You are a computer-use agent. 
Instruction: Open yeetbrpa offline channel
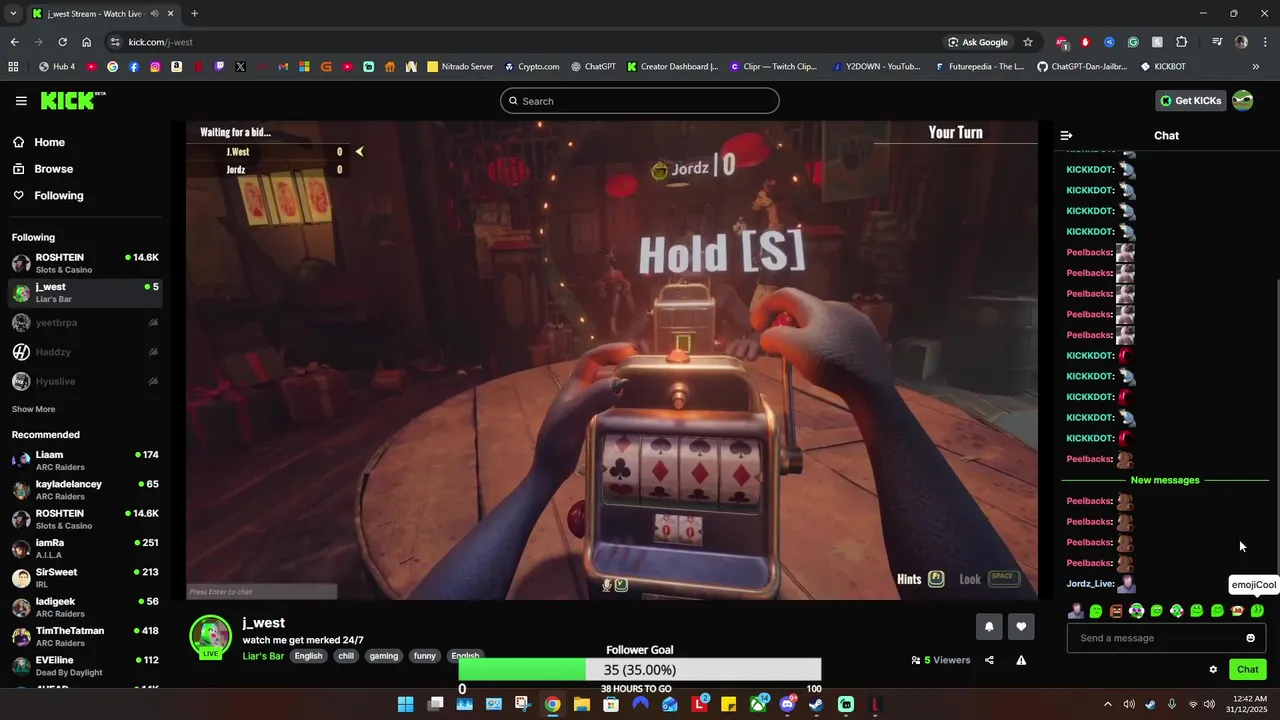click(x=85, y=323)
